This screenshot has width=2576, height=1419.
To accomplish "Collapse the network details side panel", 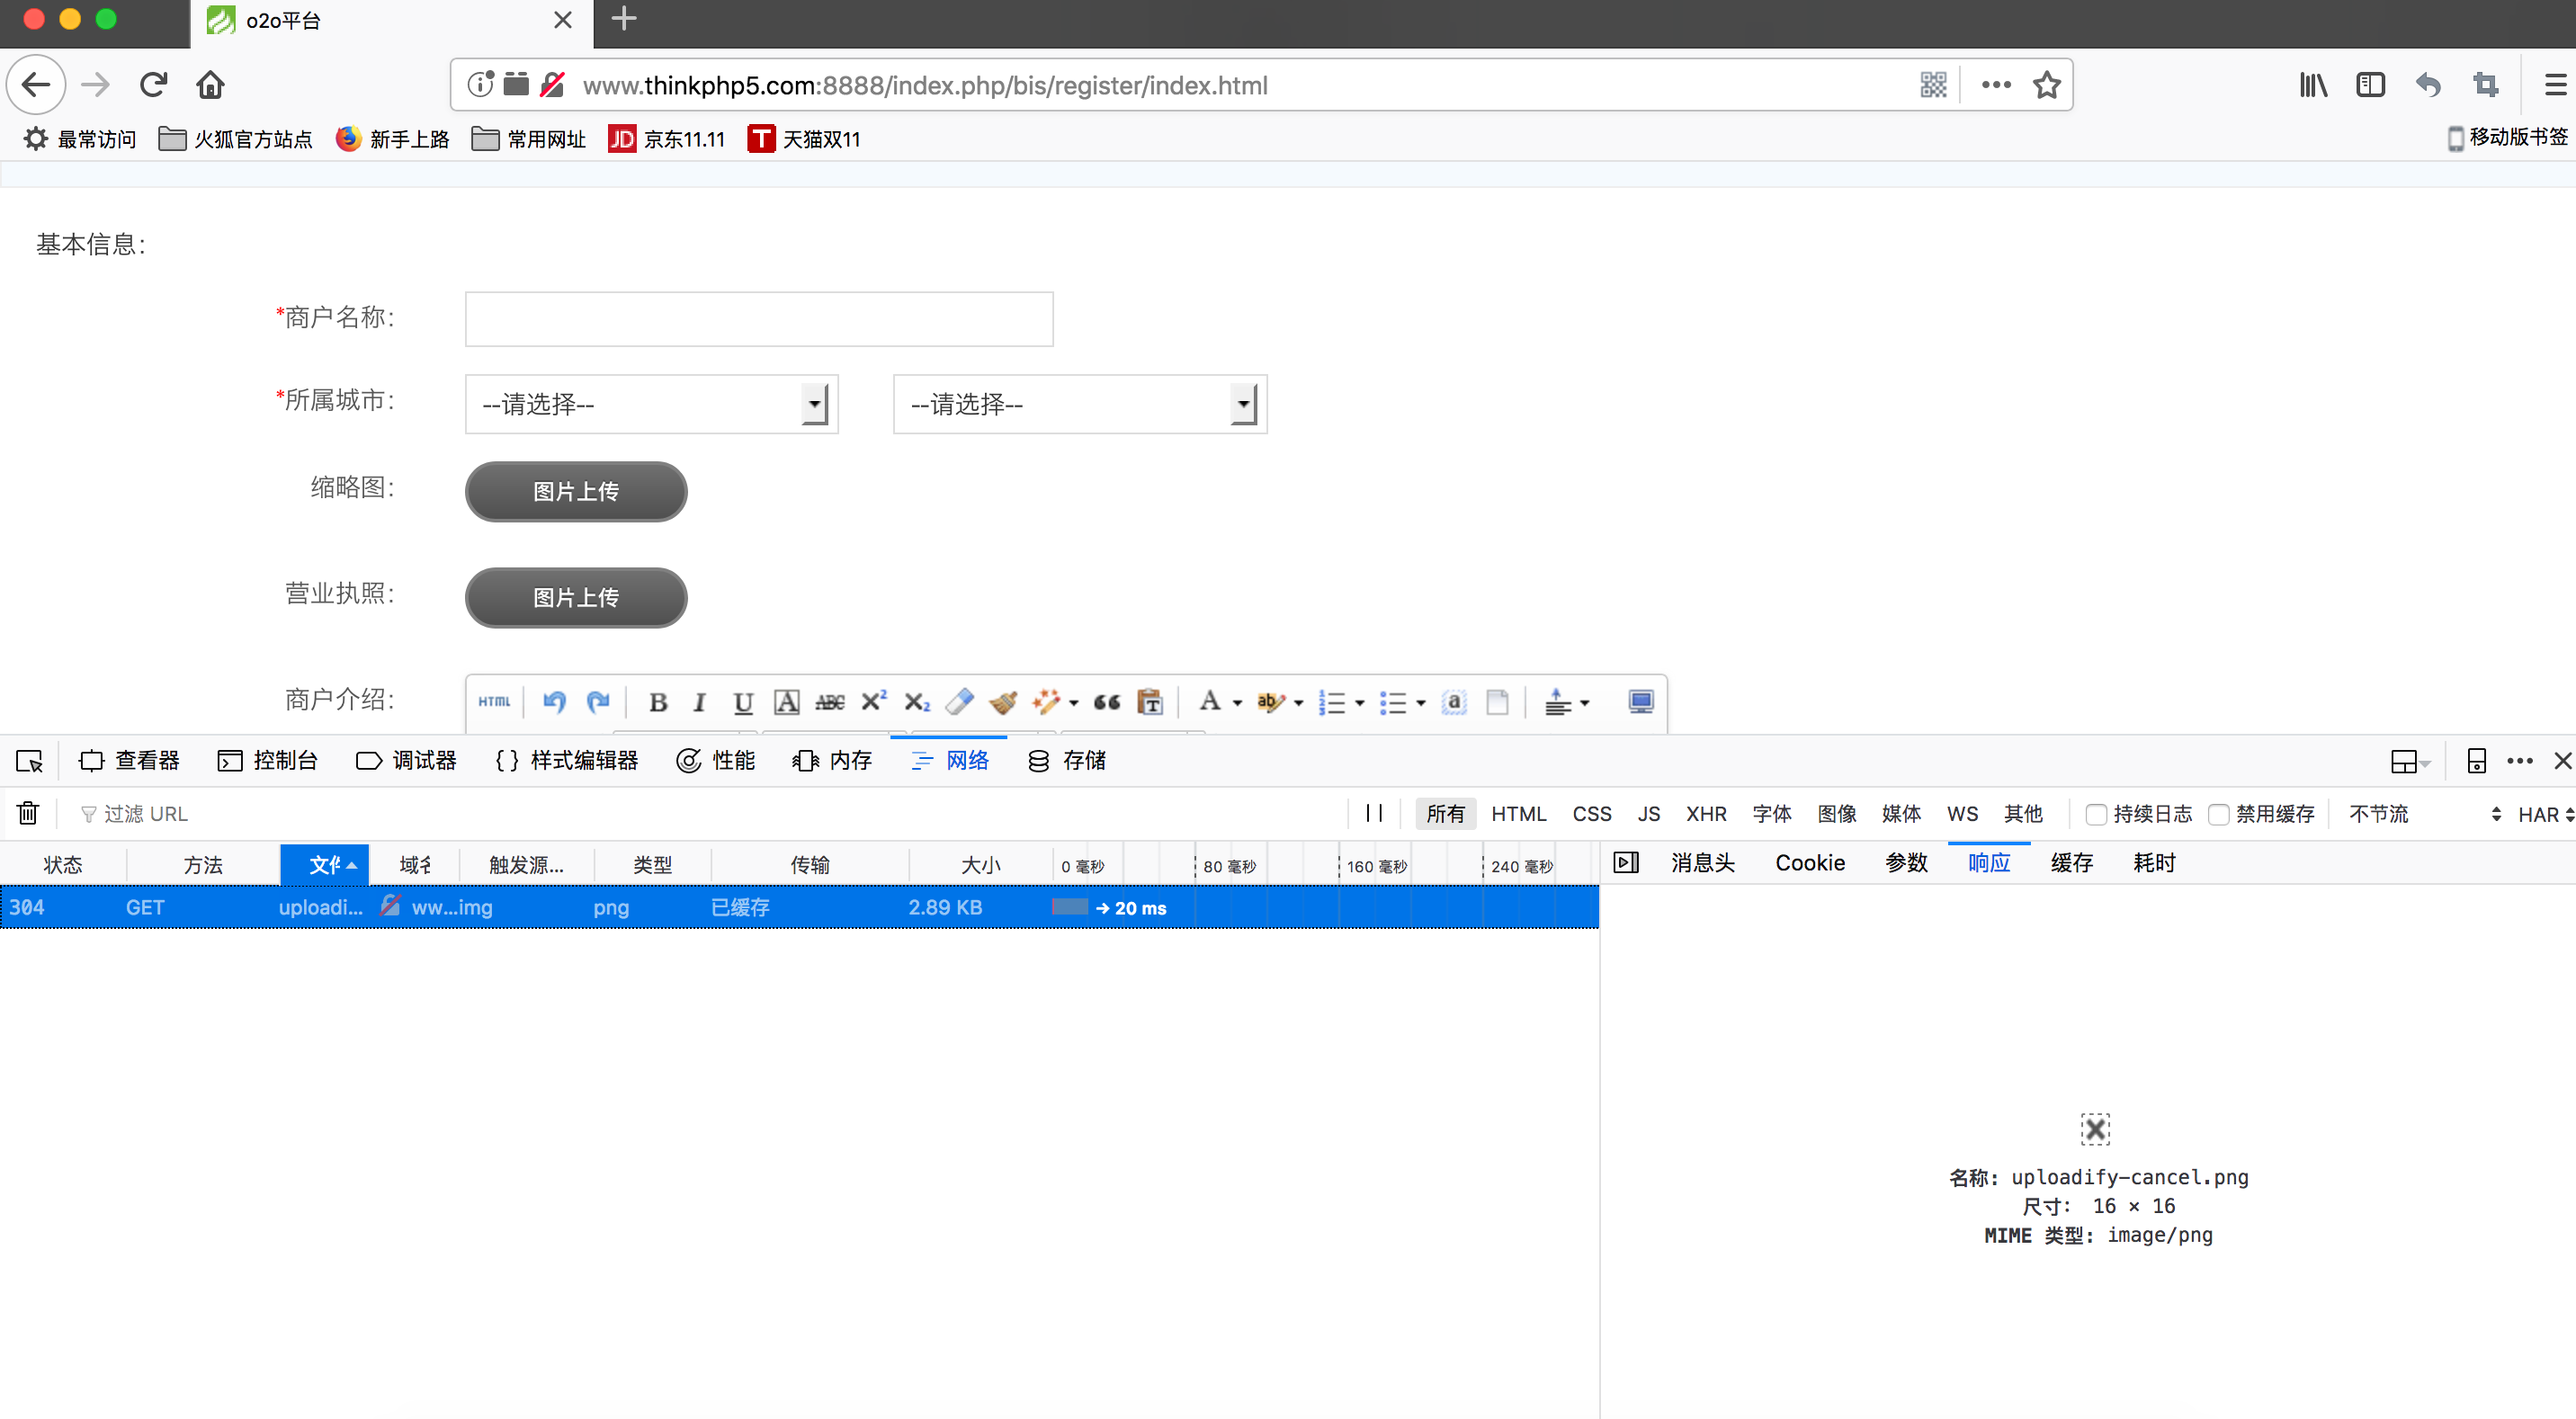I will (x=1626, y=862).
